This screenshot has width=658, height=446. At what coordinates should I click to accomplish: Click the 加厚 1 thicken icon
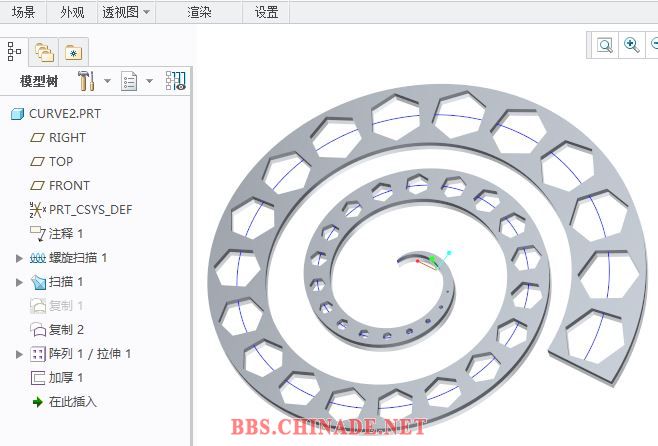click(38, 378)
